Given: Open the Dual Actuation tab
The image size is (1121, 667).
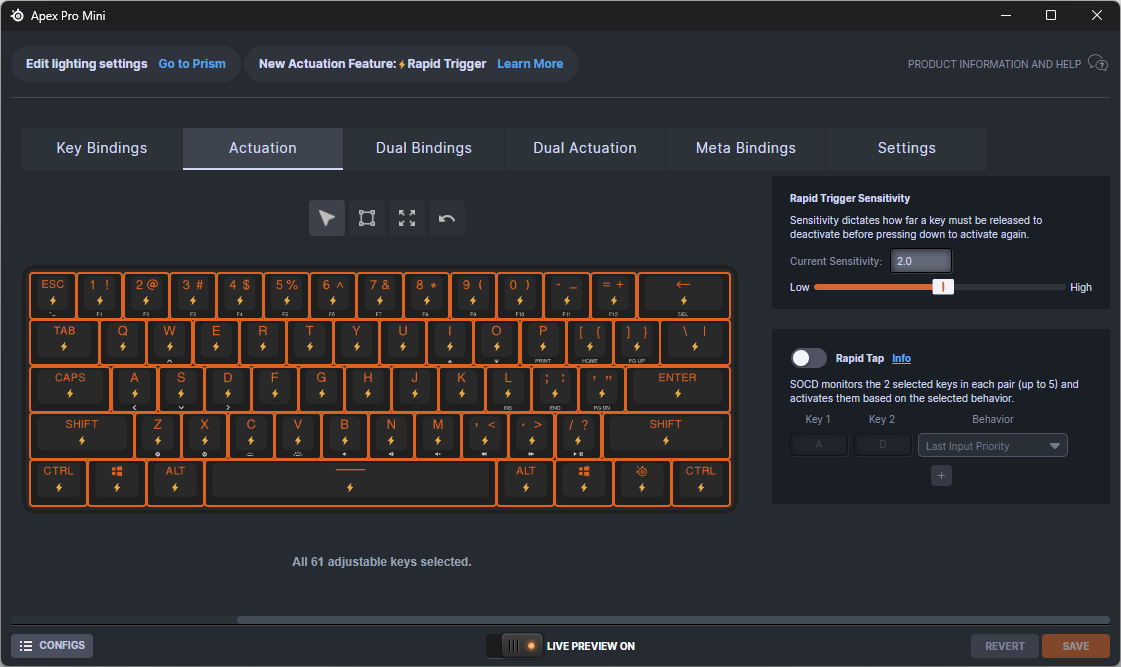Looking at the screenshot, I should tap(585, 148).
